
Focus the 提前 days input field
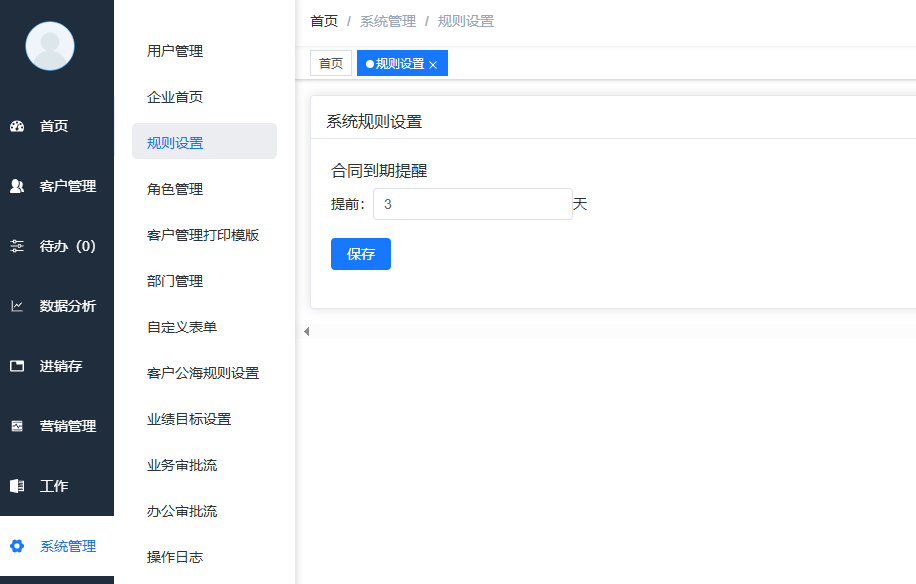(x=473, y=204)
